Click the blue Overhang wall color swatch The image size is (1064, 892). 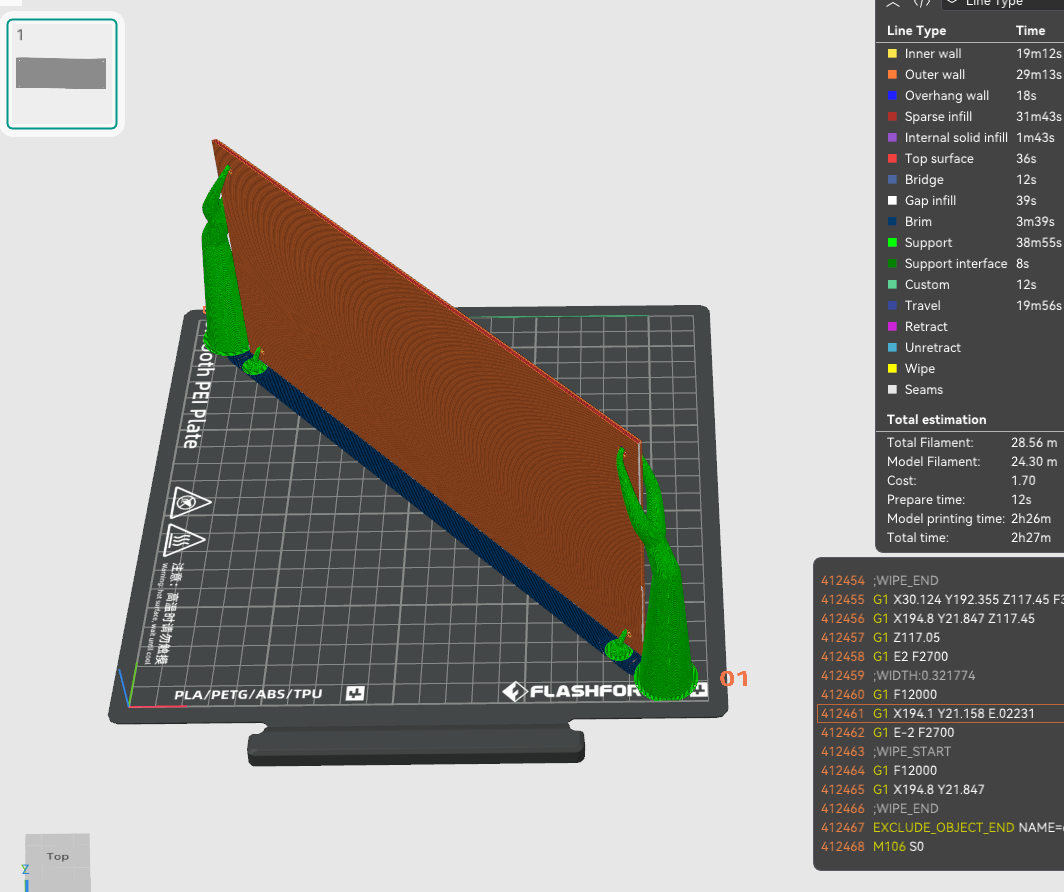(892, 96)
